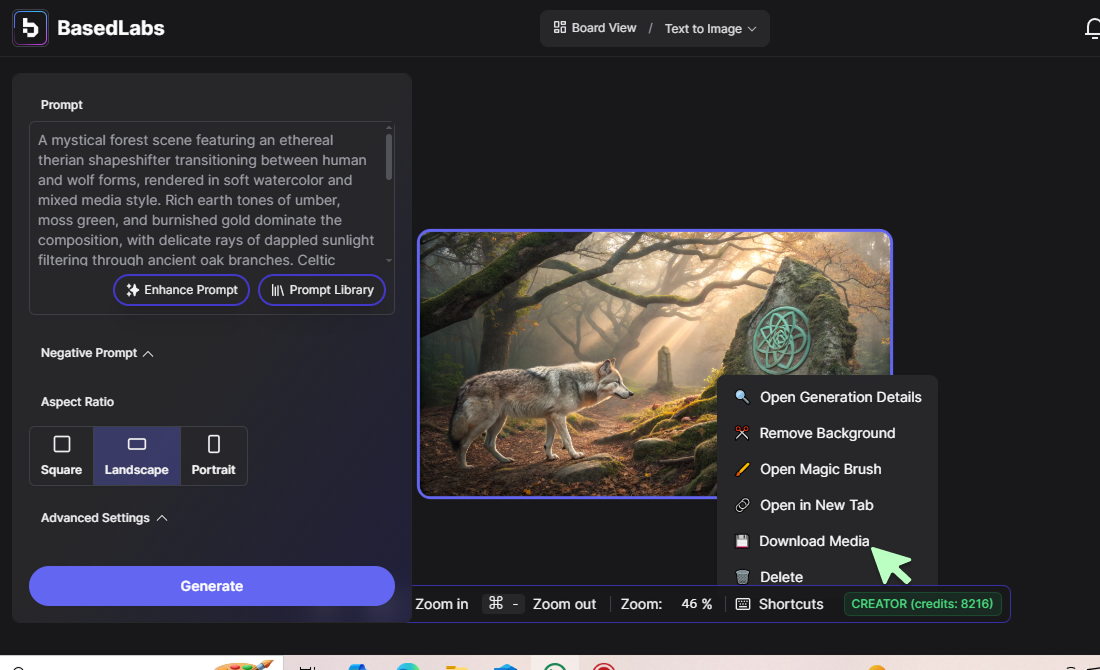The width and height of the screenshot is (1100, 670).
Task: Click the BasedLabs logo icon
Action: pyautogui.click(x=30, y=28)
